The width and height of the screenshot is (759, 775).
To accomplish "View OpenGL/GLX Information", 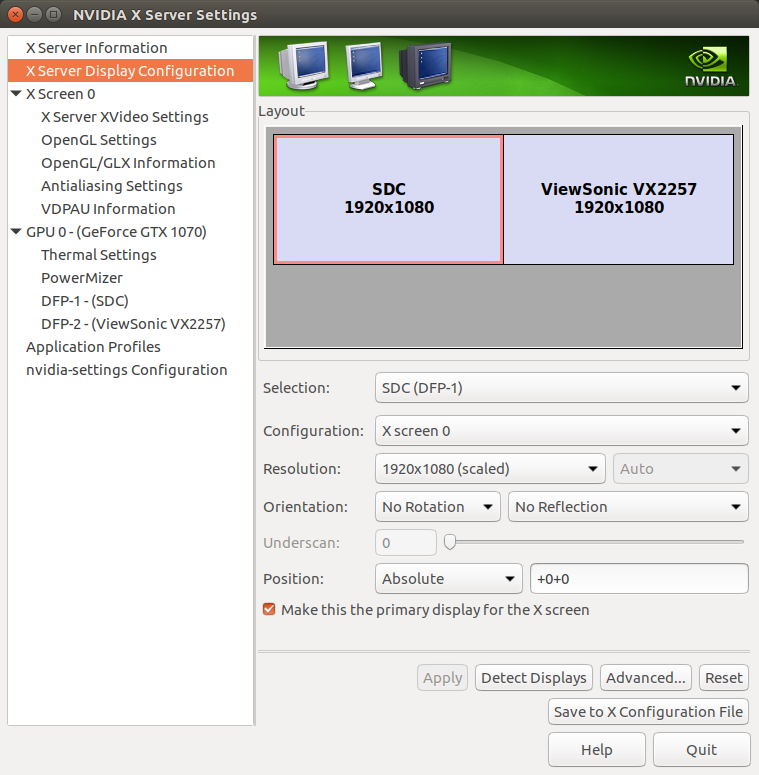I will coord(128,163).
